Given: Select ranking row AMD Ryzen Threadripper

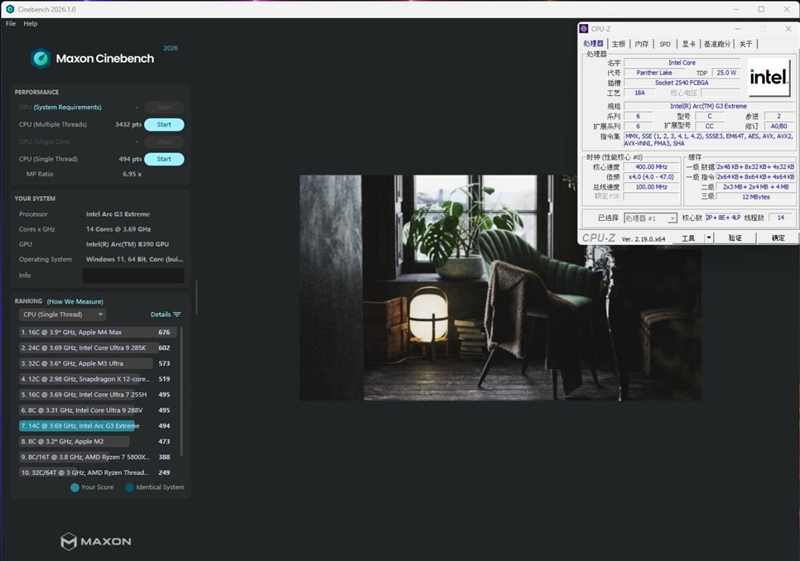Looking at the screenshot, I should [98, 473].
